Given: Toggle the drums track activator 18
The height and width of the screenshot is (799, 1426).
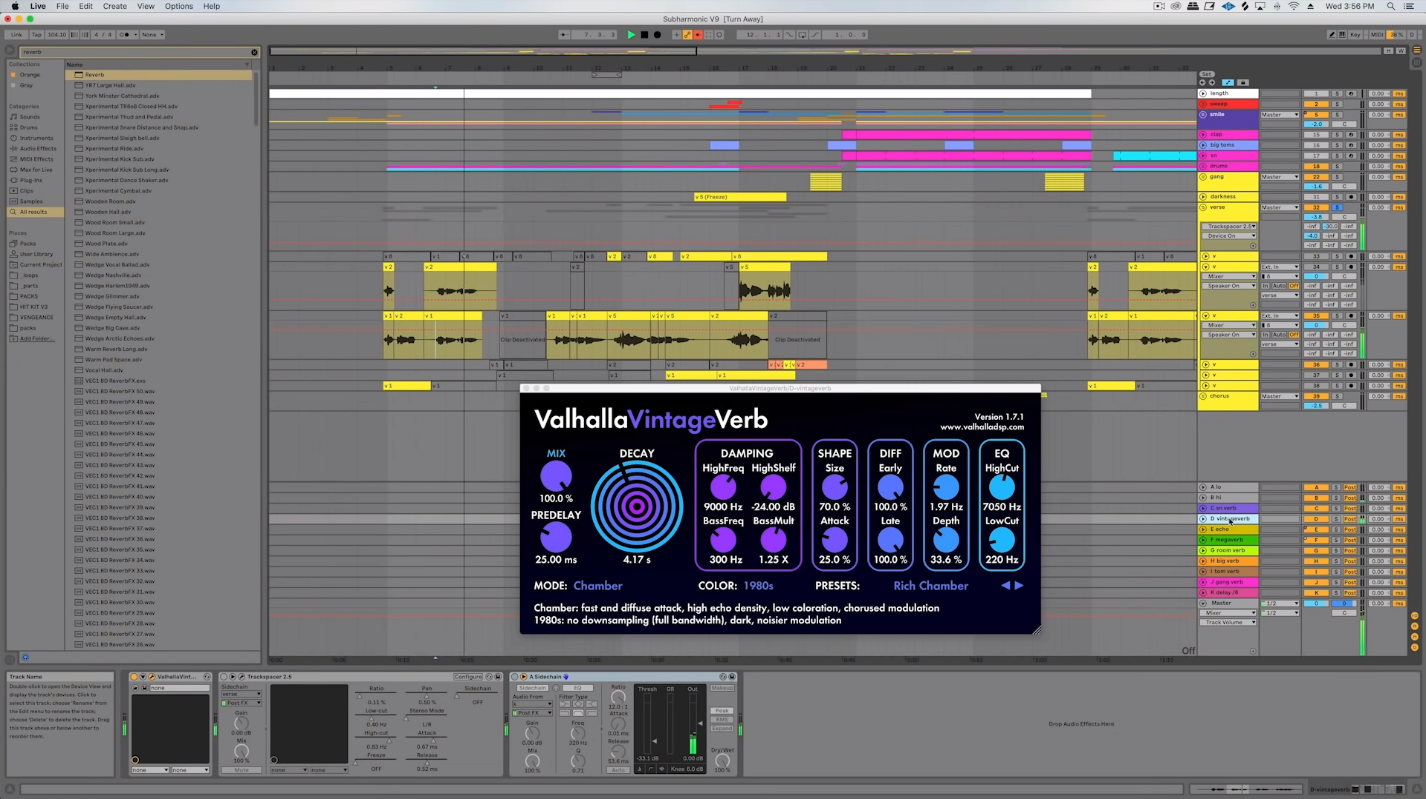Looking at the screenshot, I should click(1317, 166).
